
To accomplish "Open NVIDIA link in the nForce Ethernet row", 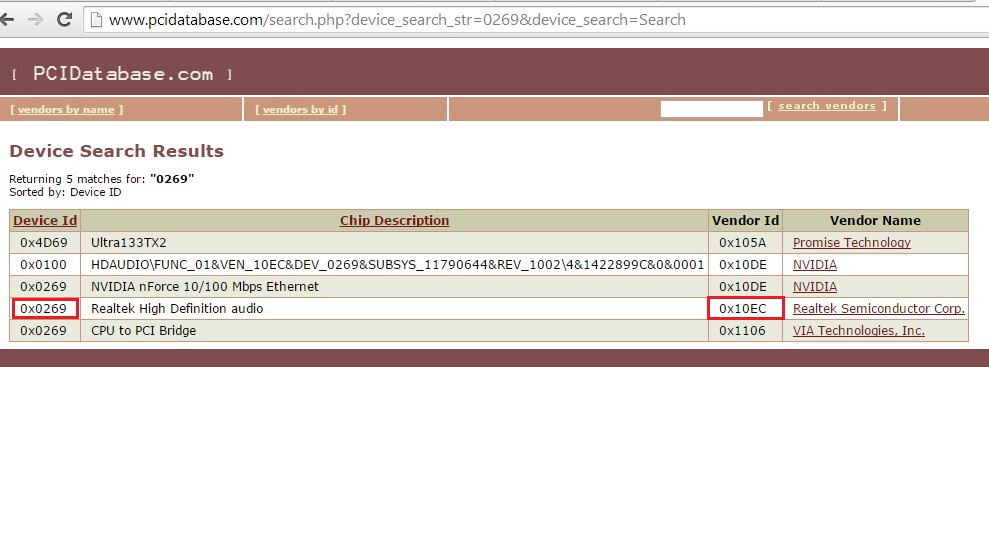I will [x=814, y=287].
